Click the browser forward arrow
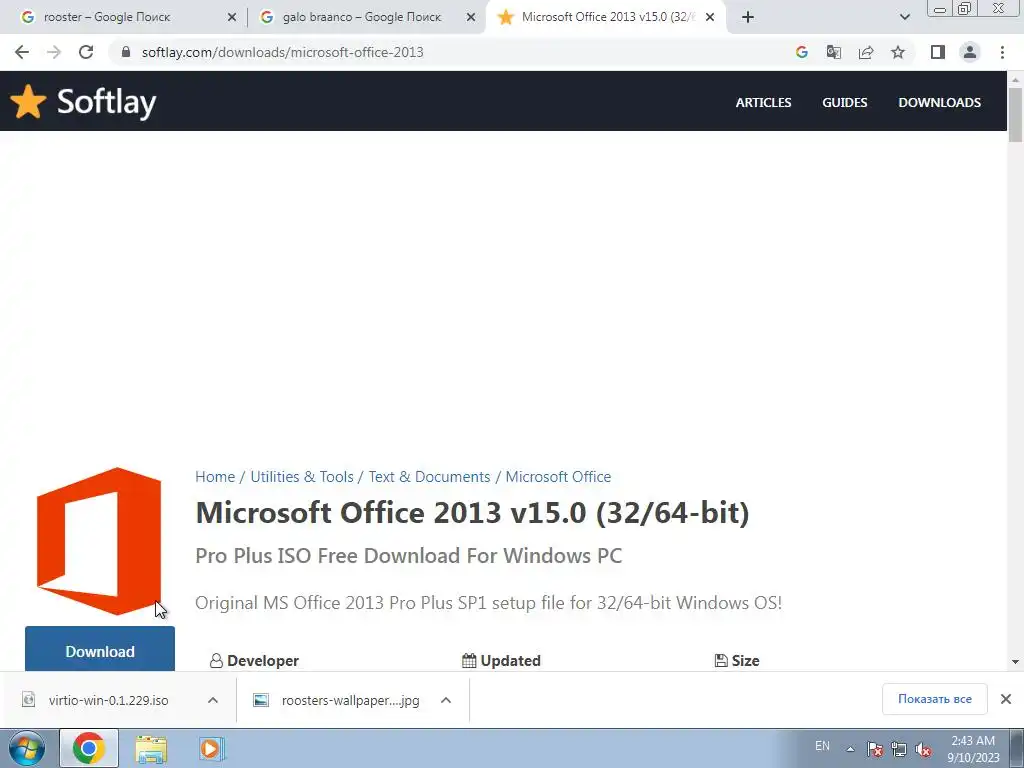The height and width of the screenshot is (768, 1024). [x=54, y=52]
